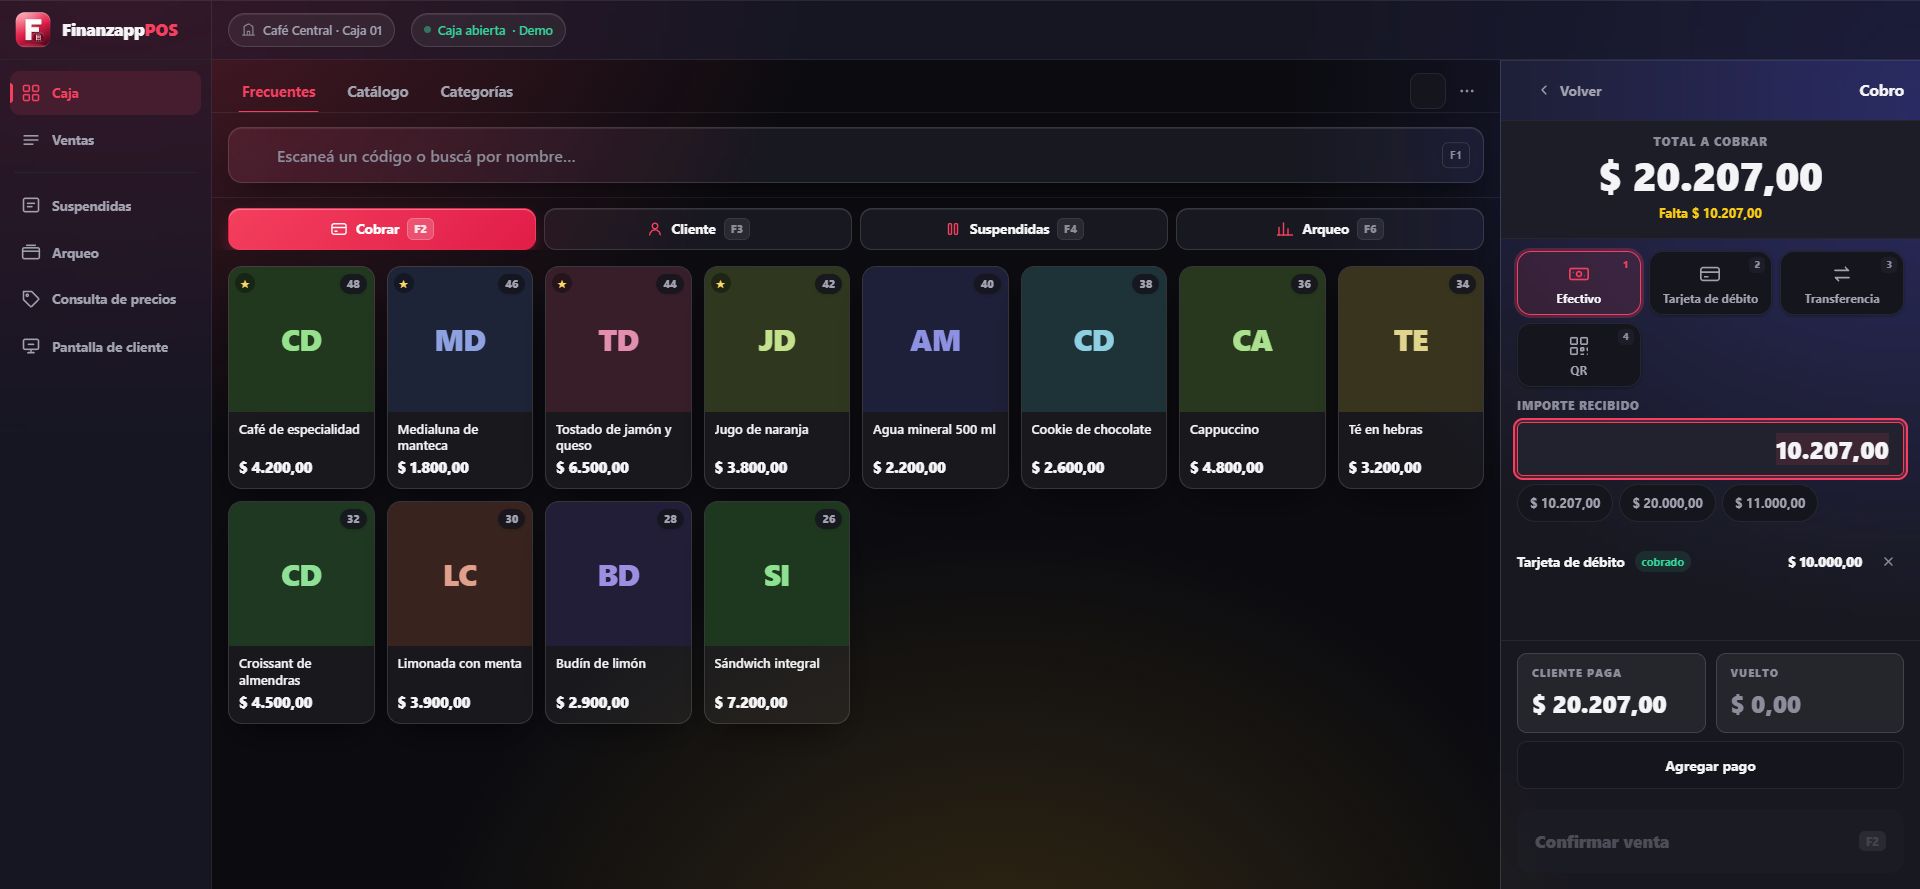Select Efectivo payment method
The image size is (1920, 889).
[x=1578, y=283]
